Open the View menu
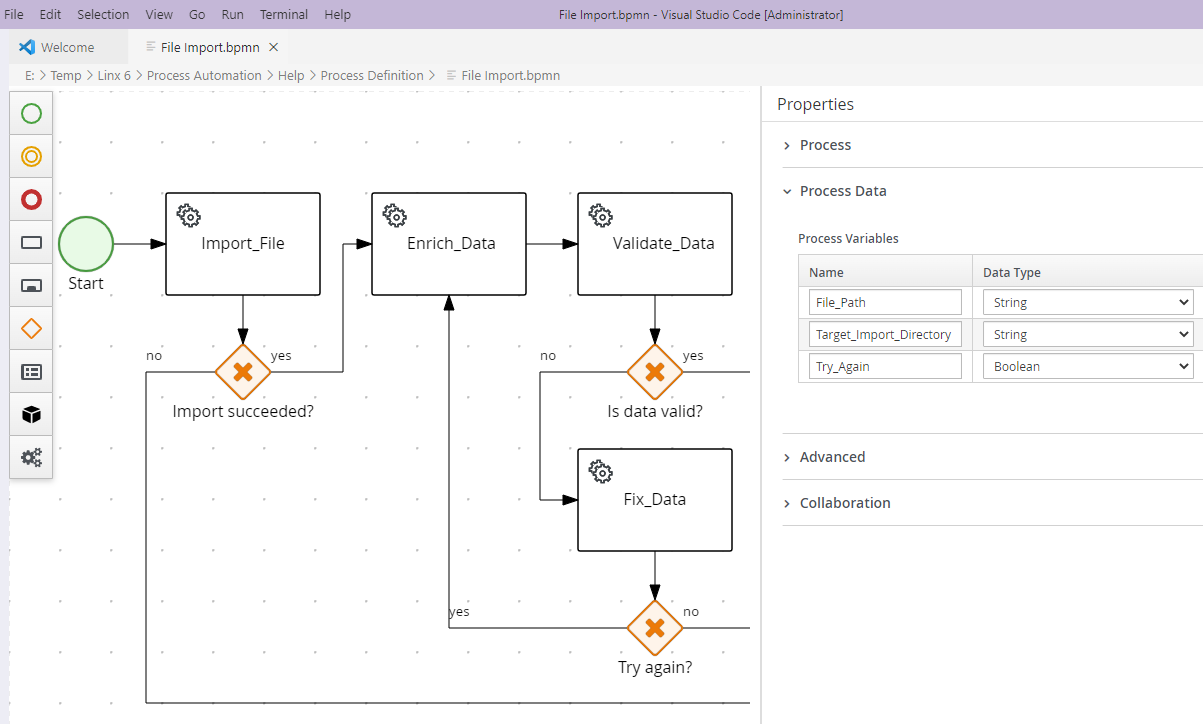 (159, 14)
